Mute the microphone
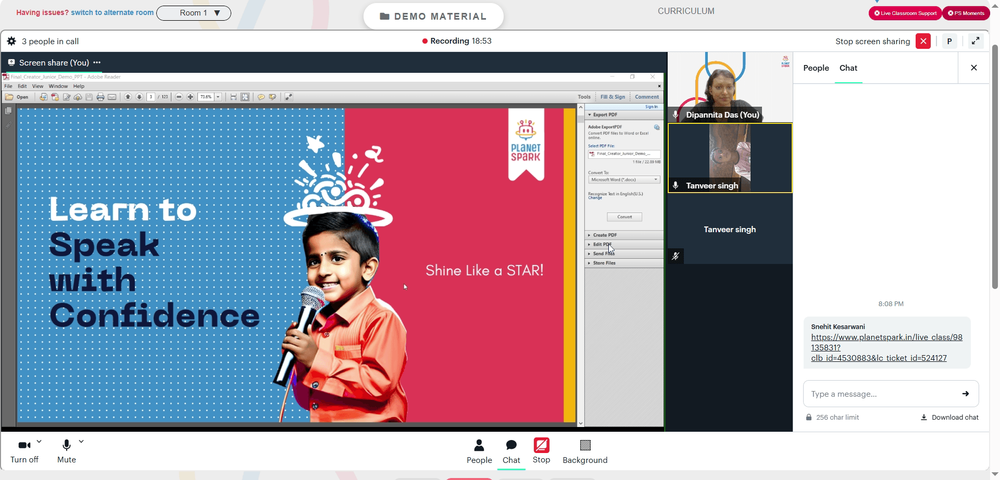Image resolution: width=1000 pixels, height=480 pixels. (x=66, y=445)
